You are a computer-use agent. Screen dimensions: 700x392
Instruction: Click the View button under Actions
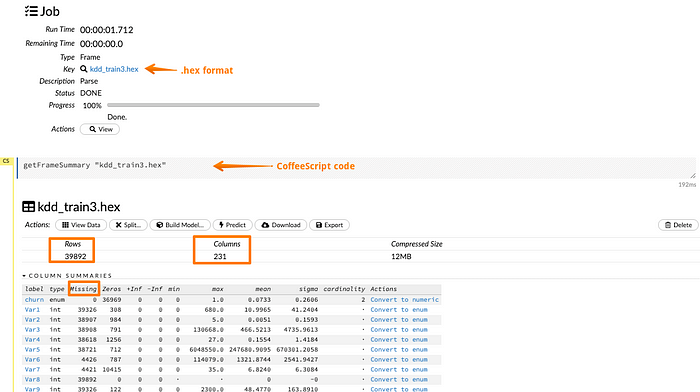click(100, 129)
